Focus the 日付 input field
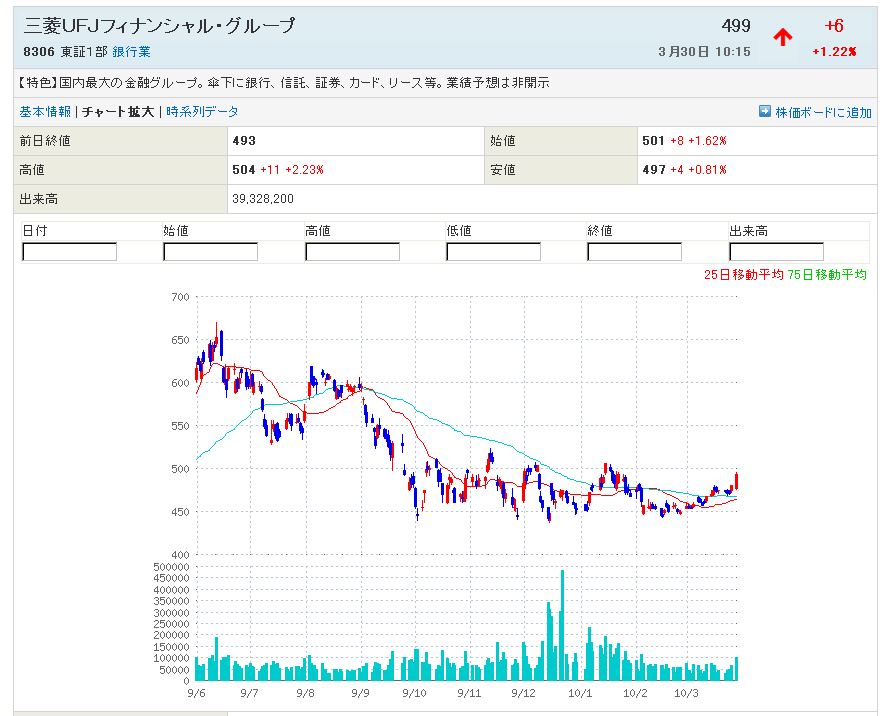This screenshot has height=716, width=882. point(70,252)
